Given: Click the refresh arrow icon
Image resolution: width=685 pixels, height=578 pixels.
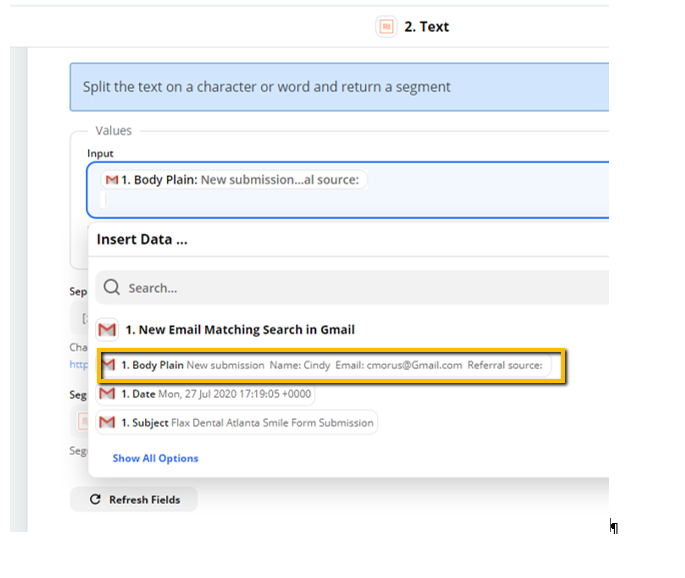Looking at the screenshot, I should [95, 499].
